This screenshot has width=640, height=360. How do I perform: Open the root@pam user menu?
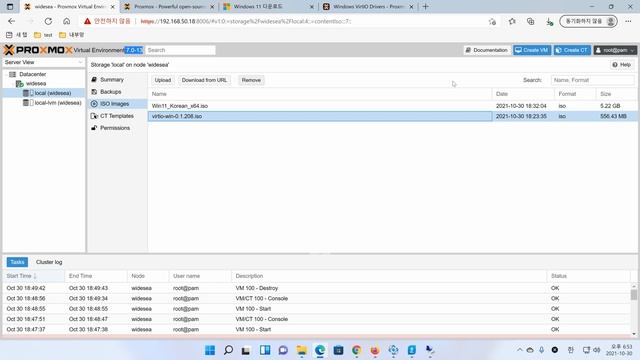(615, 50)
